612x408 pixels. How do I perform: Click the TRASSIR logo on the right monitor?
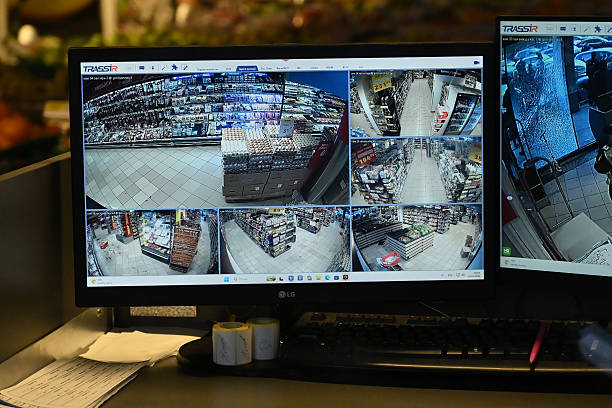[520, 29]
